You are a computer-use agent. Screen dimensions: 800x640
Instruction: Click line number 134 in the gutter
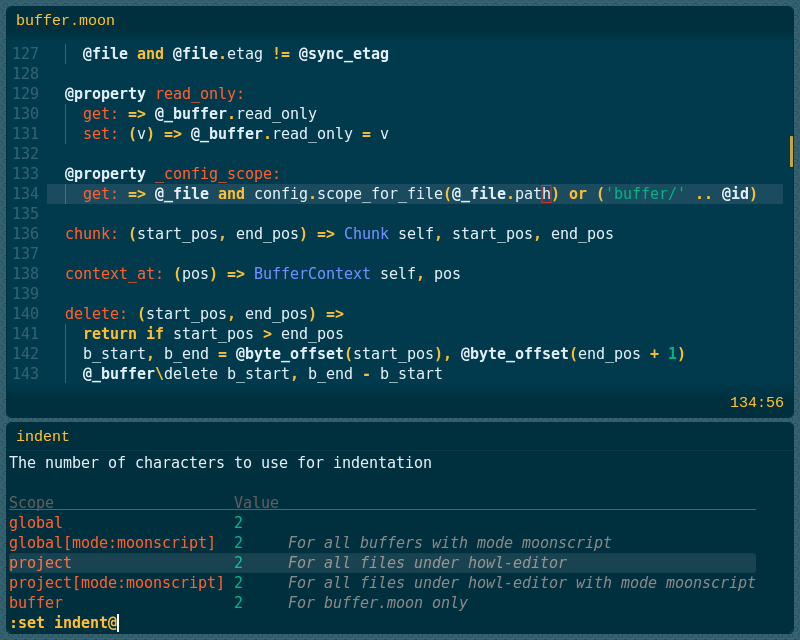point(26,194)
